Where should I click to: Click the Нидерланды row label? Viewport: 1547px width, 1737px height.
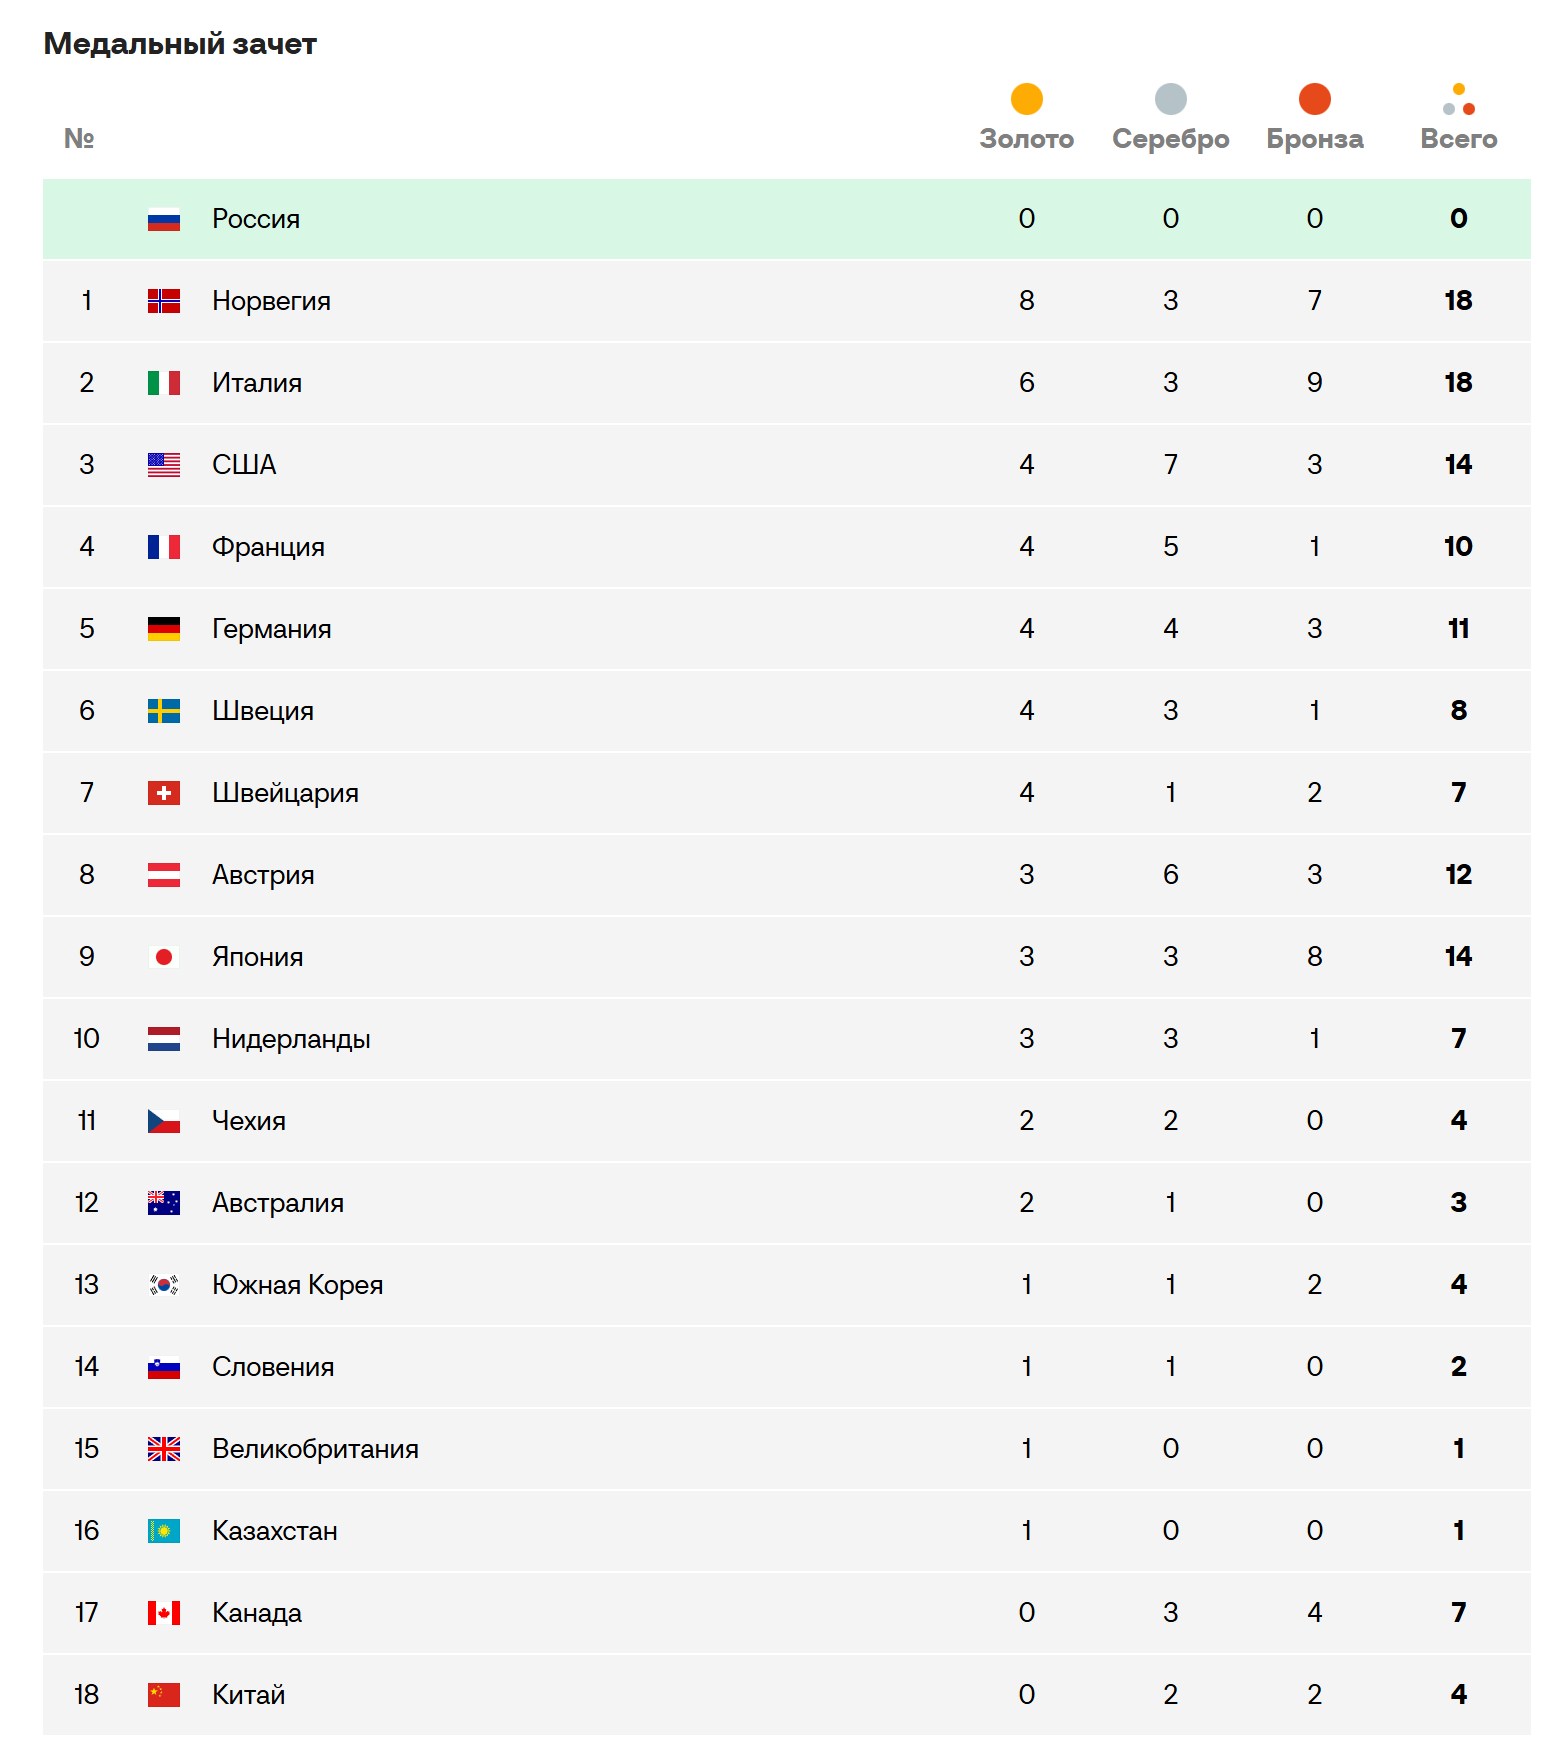(291, 1039)
